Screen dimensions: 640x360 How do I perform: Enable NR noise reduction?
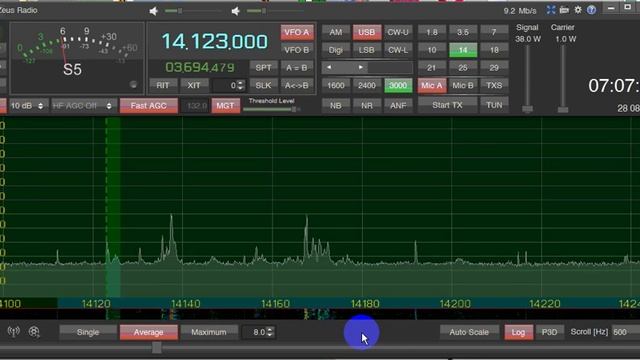(367, 106)
